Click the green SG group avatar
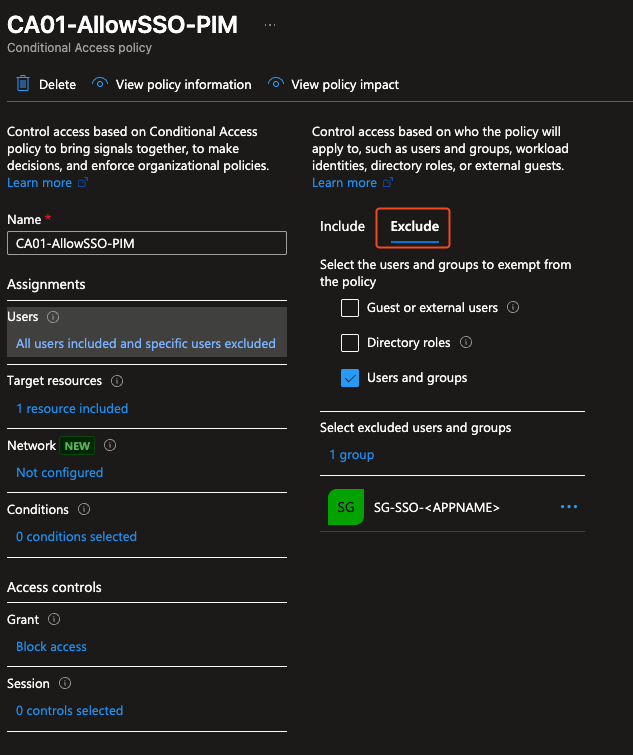633x755 pixels. coord(345,507)
